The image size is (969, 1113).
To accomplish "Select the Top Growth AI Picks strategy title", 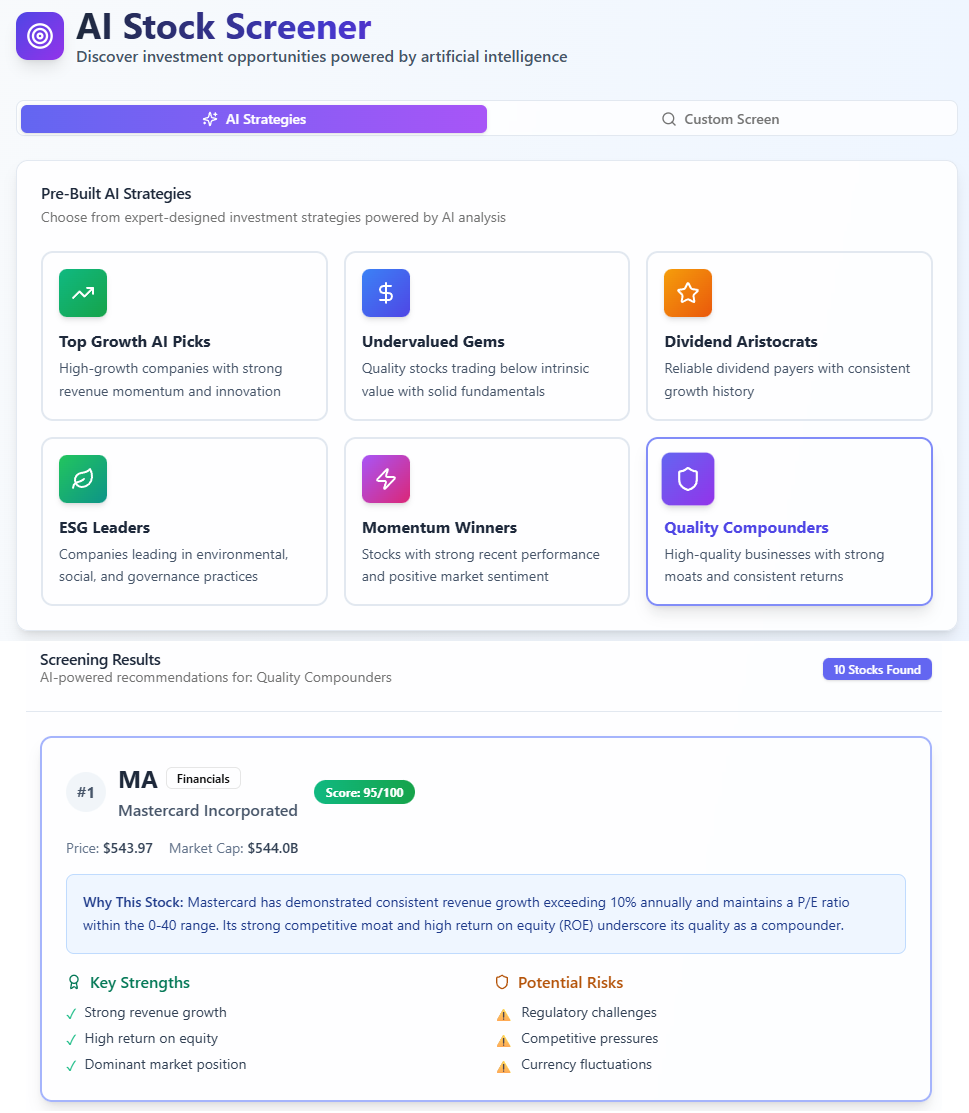I will (135, 341).
